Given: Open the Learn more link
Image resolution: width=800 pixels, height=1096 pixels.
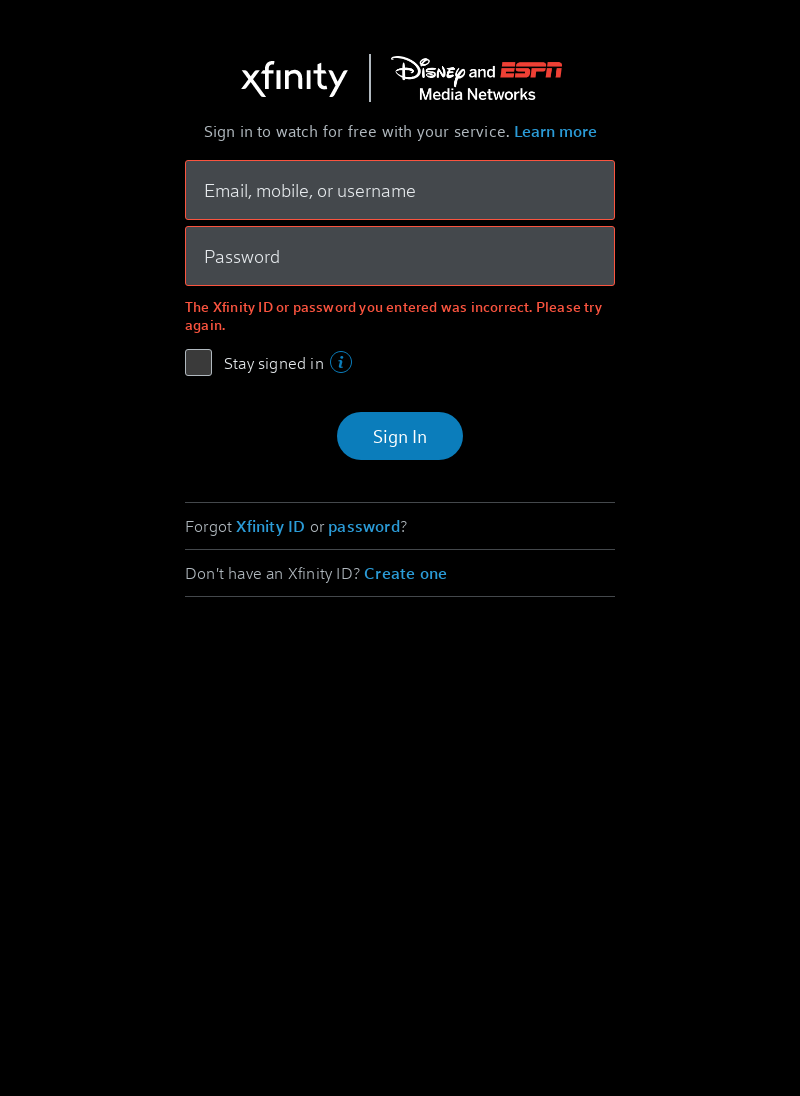Looking at the screenshot, I should (x=555, y=131).
